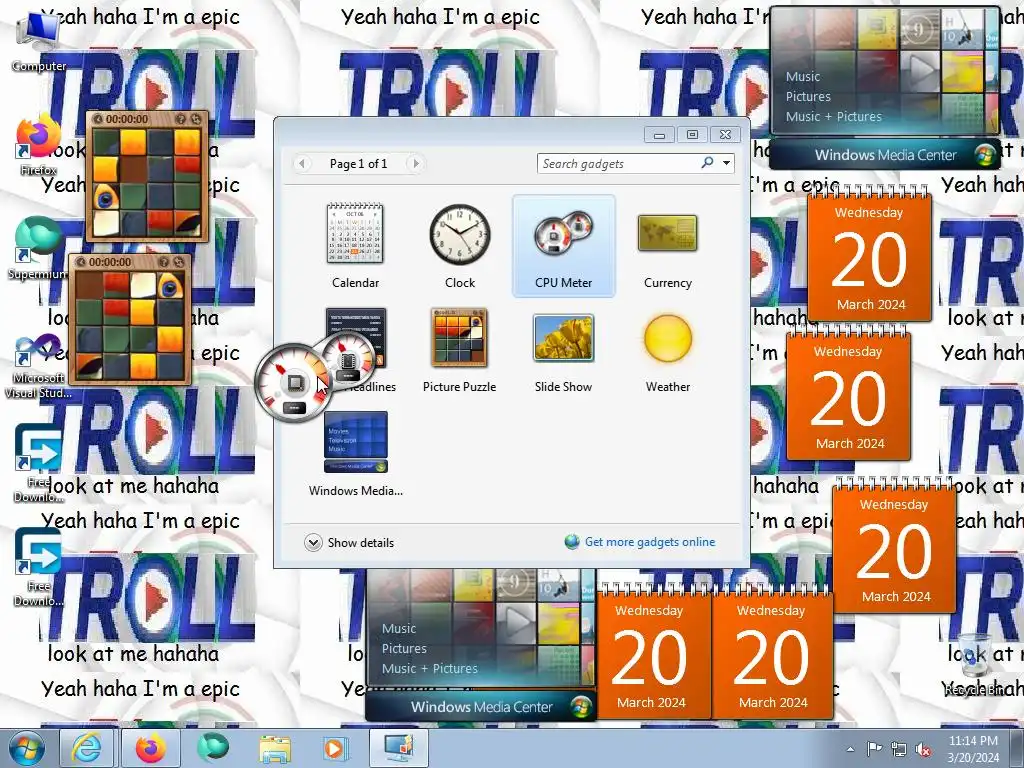
Task: Select the Clock gadget in gallery
Action: click(x=460, y=246)
